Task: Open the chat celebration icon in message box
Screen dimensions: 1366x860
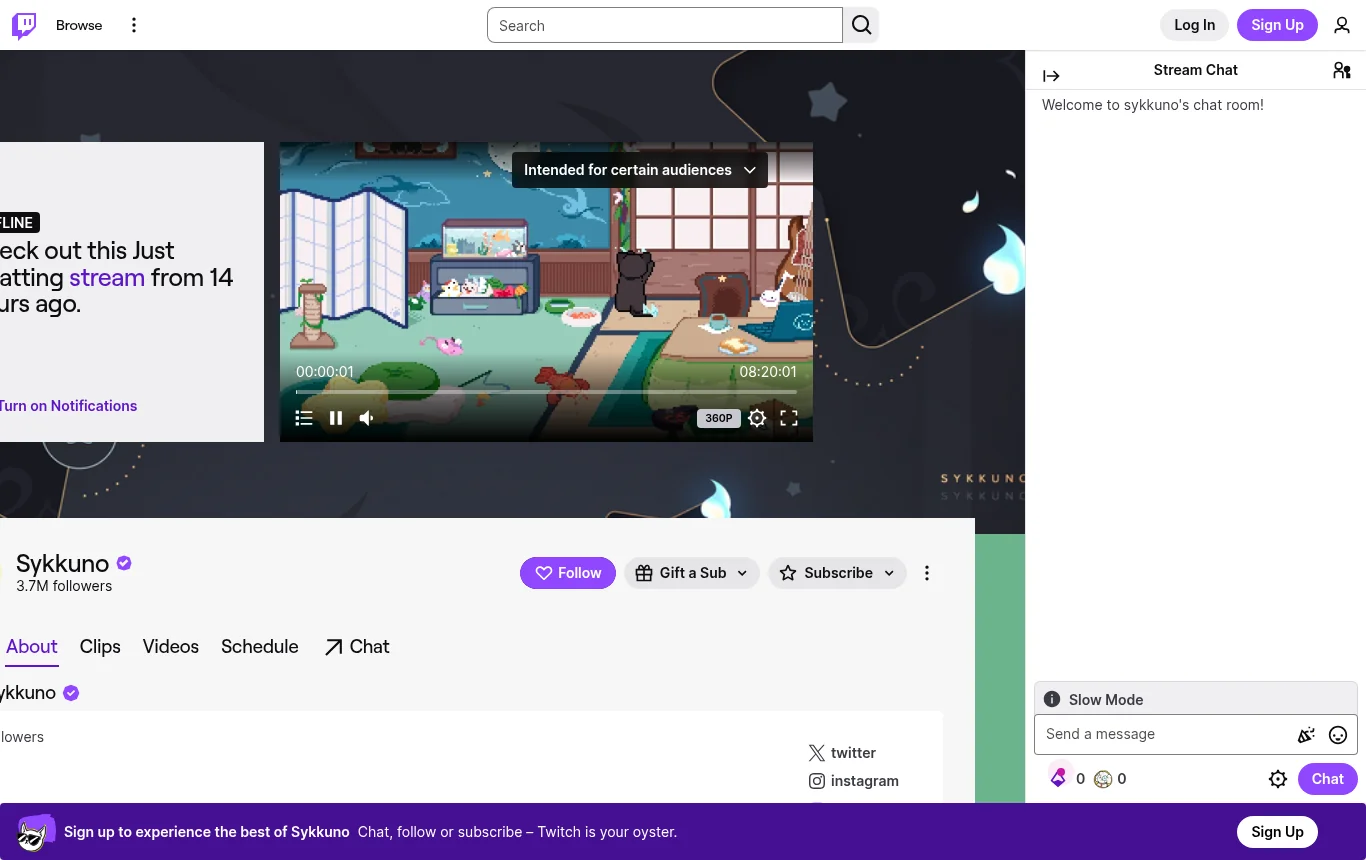Action: (1306, 735)
